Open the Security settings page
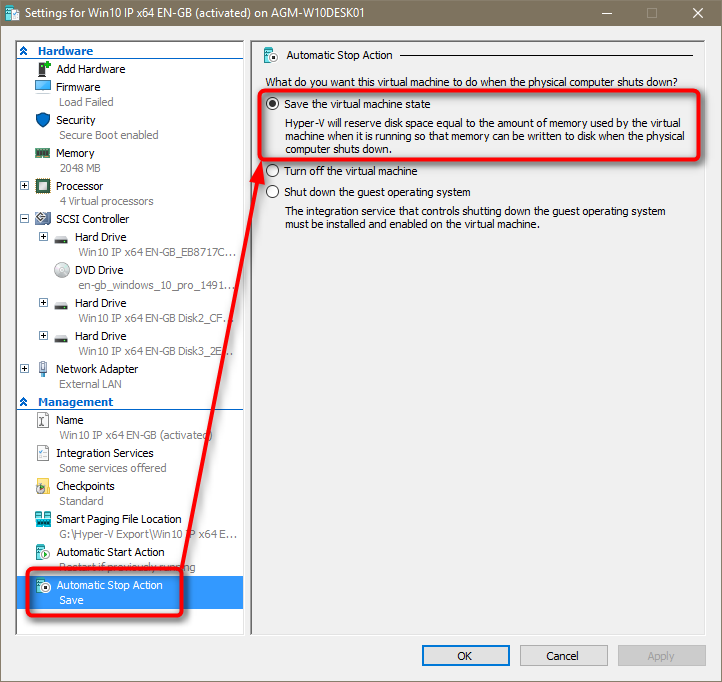The height and width of the screenshot is (682, 722). click(x=76, y=120)
